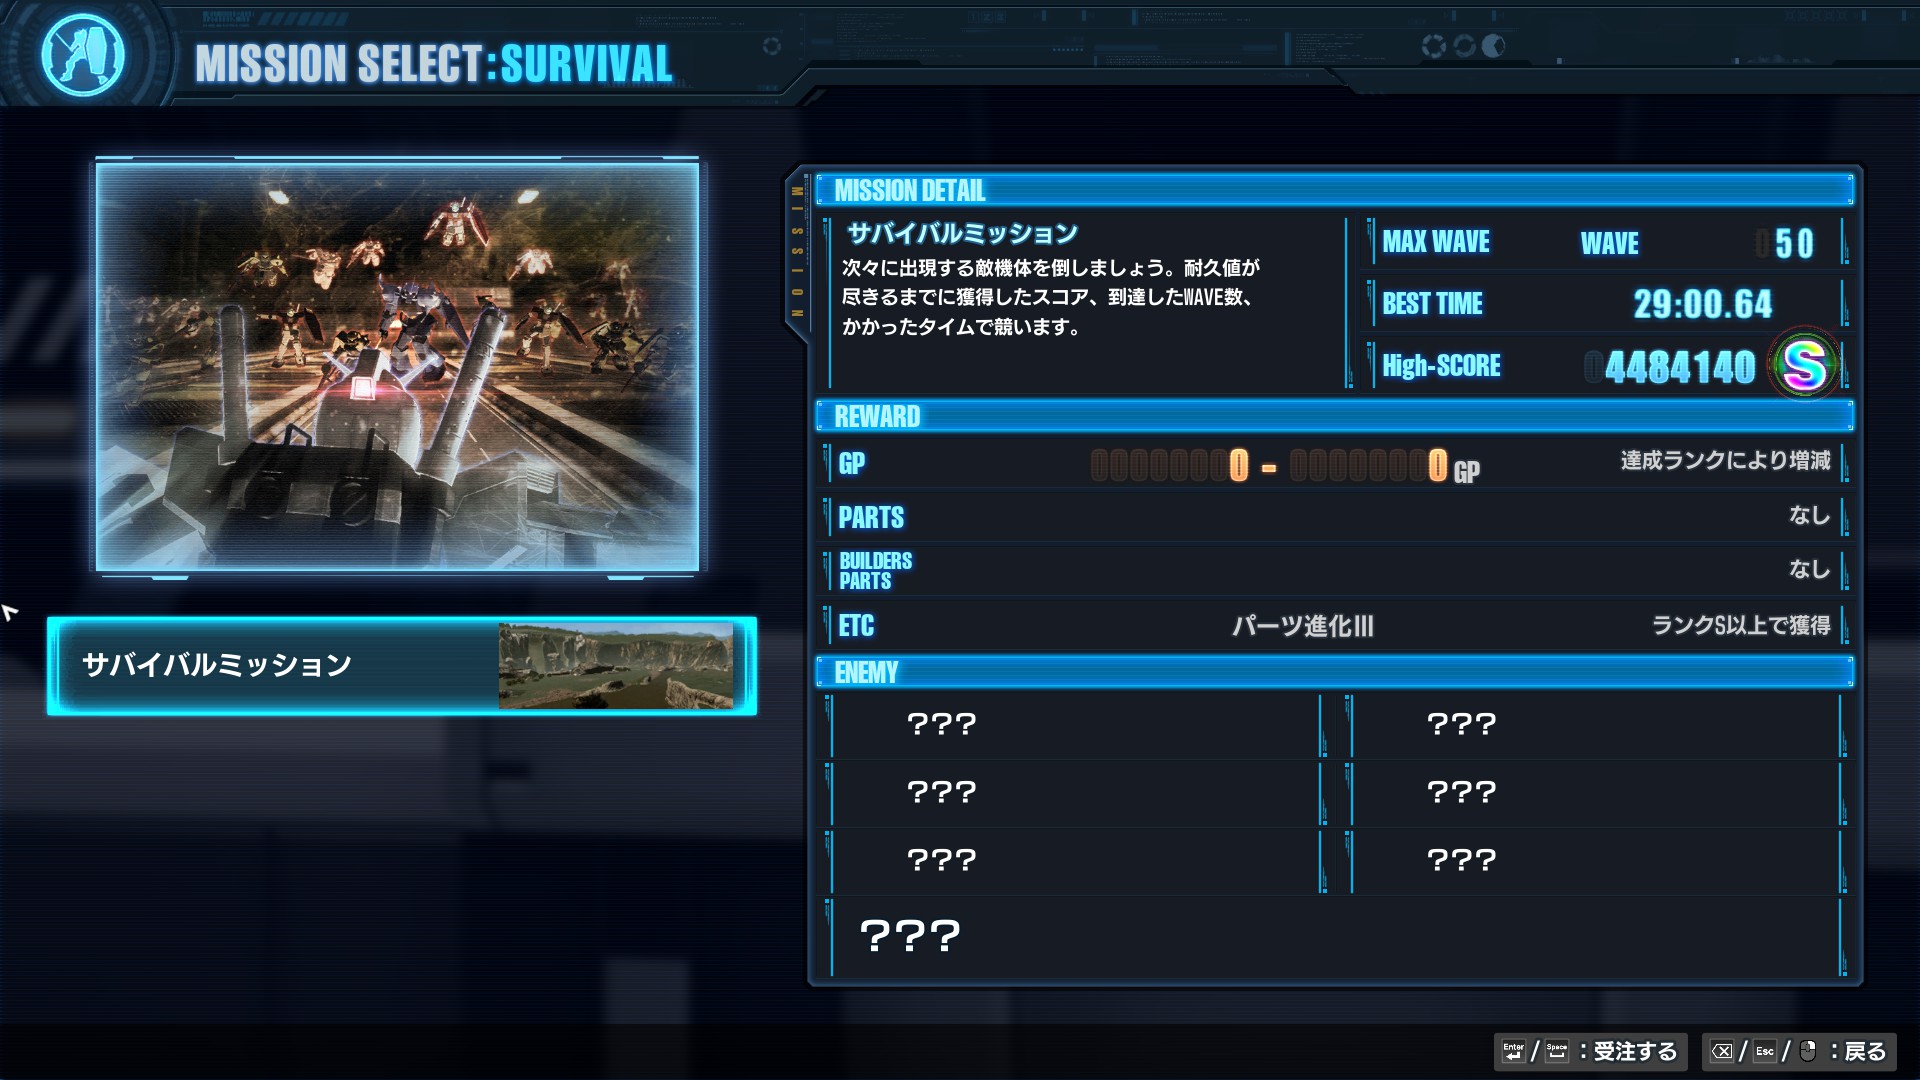The height and width of the screenshot is (1080, 1920).
Task: Go back using 戻る button
Action: click(1799, 1051)
